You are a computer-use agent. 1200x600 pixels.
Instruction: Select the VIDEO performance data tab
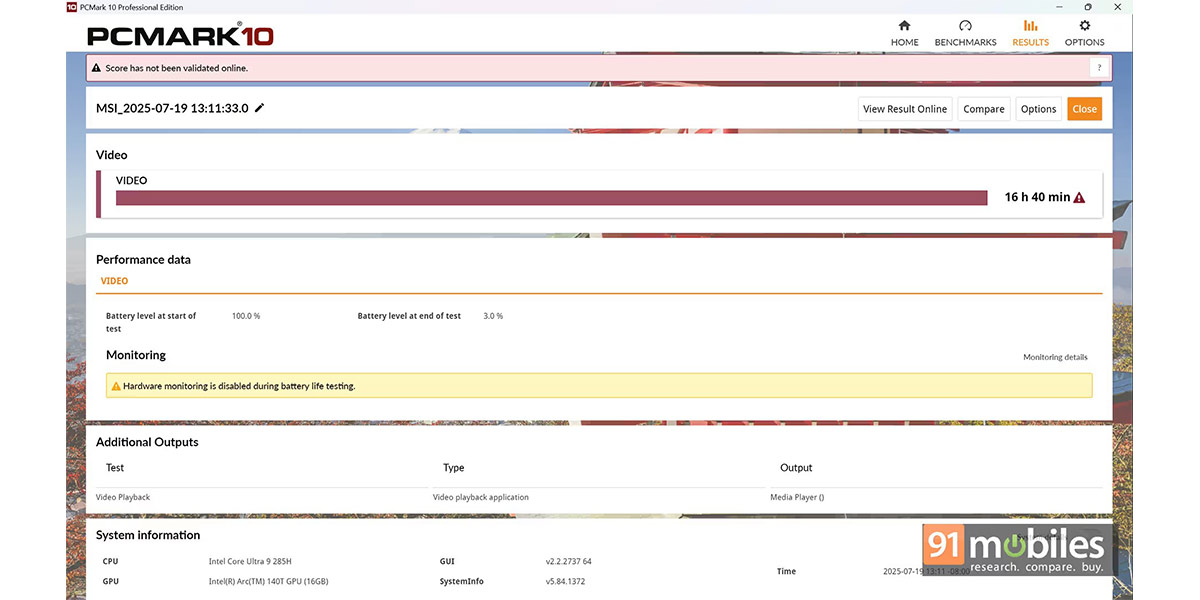point(114,281)
